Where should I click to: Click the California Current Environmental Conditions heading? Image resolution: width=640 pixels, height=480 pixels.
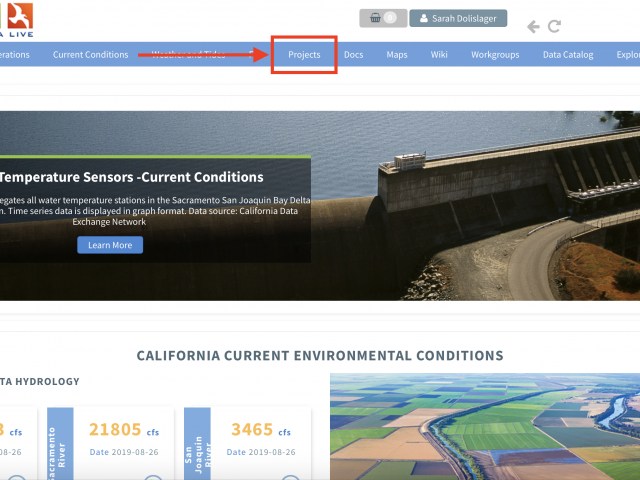pyautogui.click(x=320, y=356)
